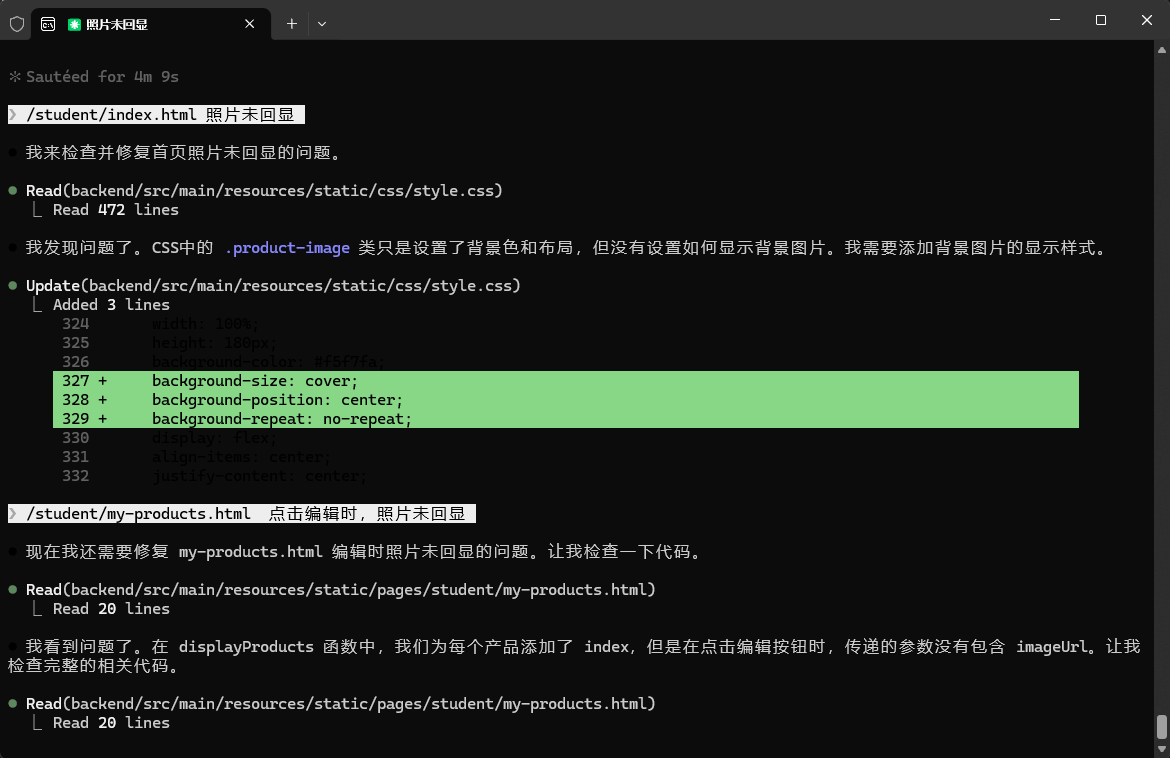
Task: Click the prompt '/student/my-products.html 点击编辑时'
Action: coord(242,513)
